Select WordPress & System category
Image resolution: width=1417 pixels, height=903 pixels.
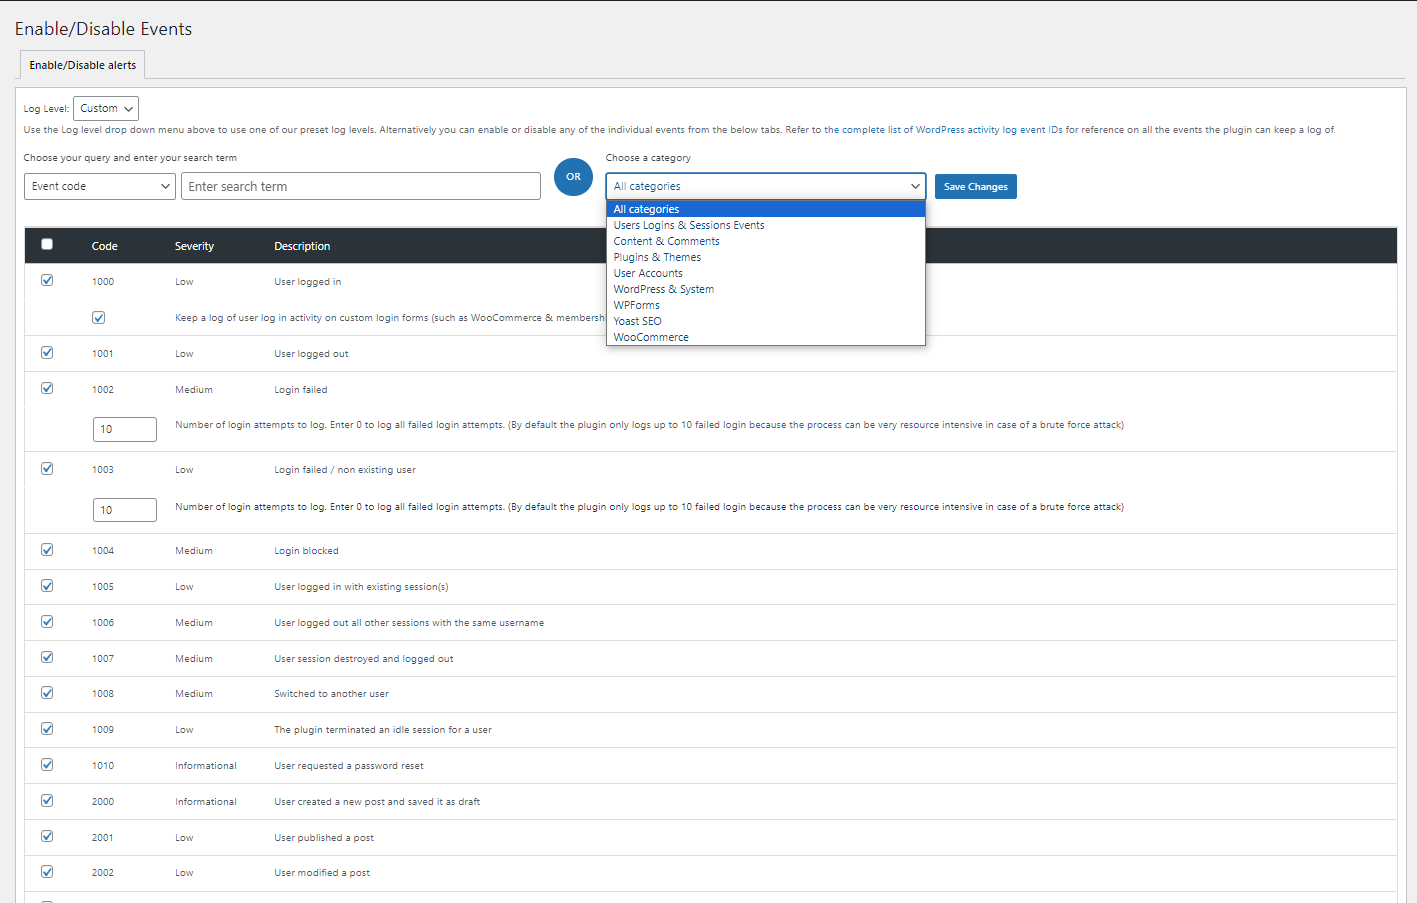click(766, 289)
